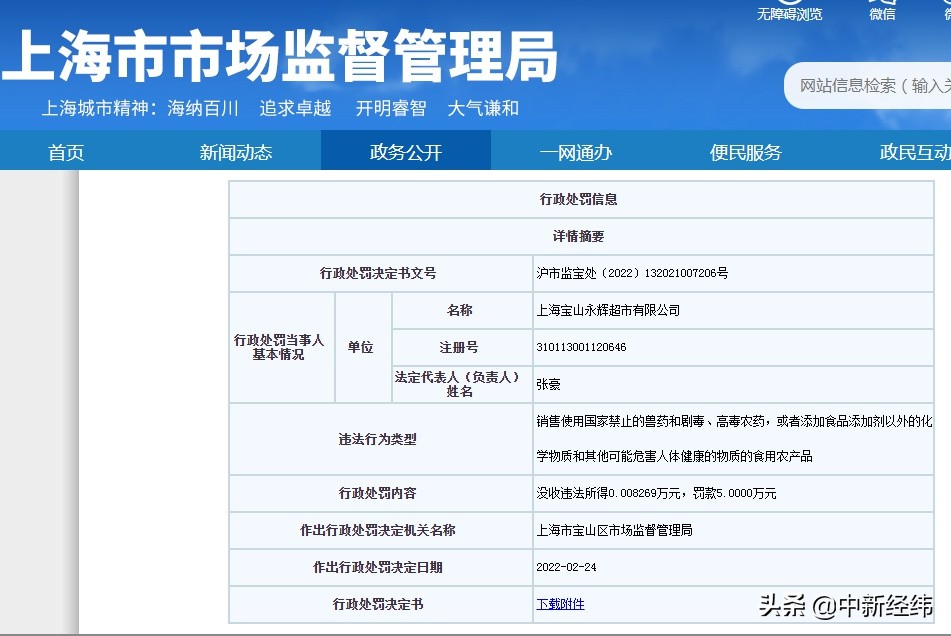
Task: Click the 无障碍浏览 link at top
Action: tap(789, 14)
